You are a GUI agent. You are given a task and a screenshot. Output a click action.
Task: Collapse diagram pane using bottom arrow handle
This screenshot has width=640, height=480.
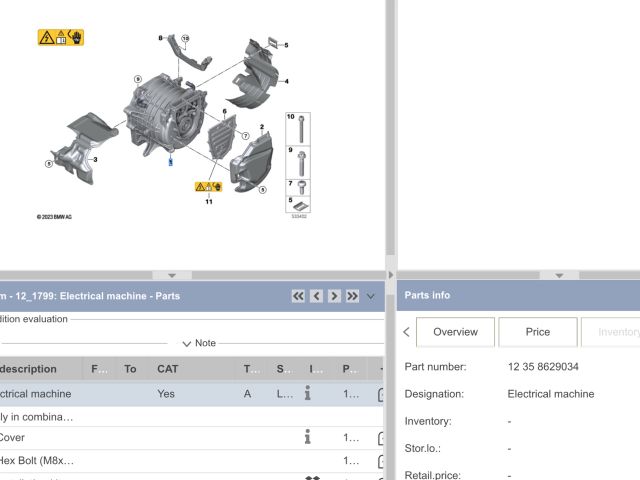pos(172,275)
